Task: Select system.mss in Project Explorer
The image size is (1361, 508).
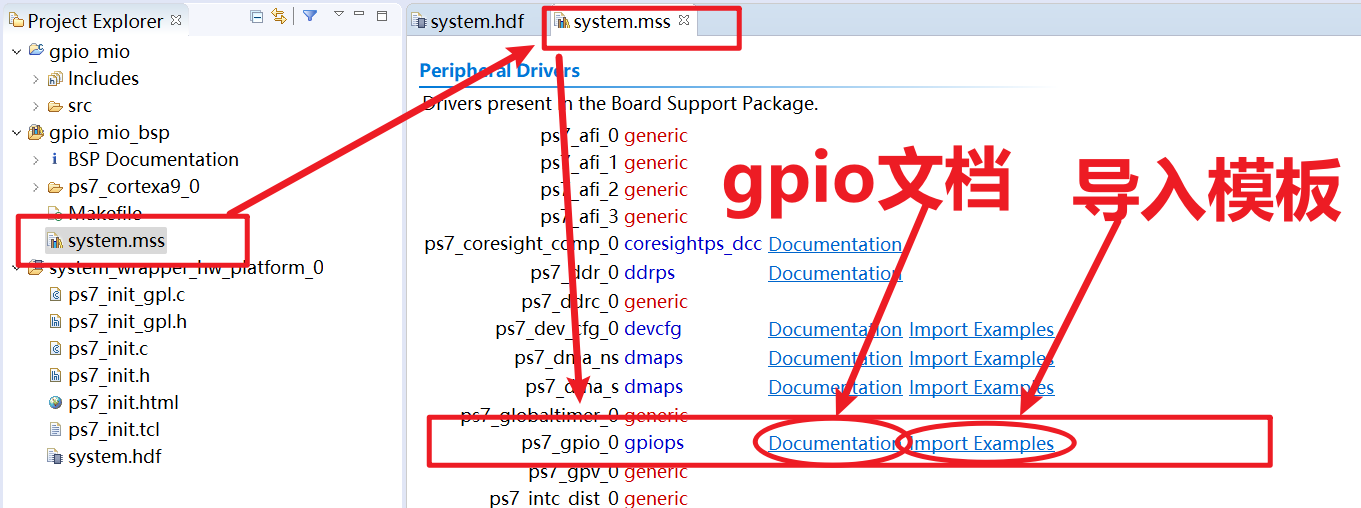Action: pos(116,241)
